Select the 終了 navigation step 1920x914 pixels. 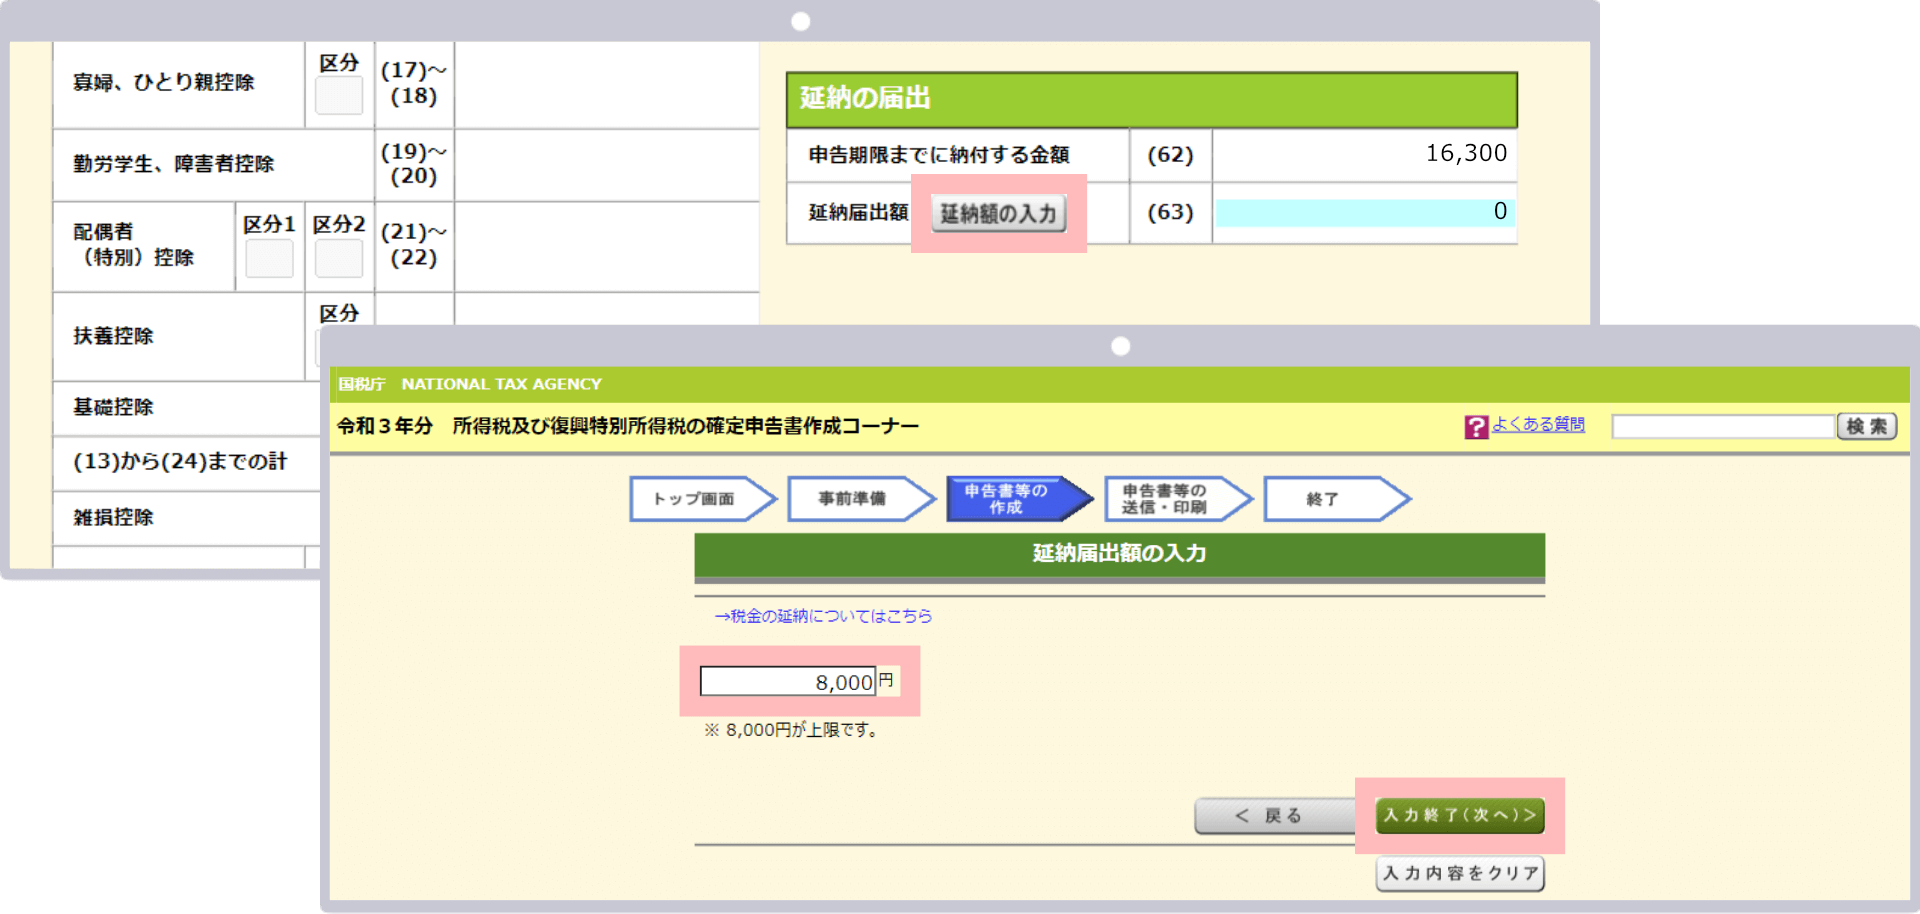pyautogui.click(x=1332, y=498)
